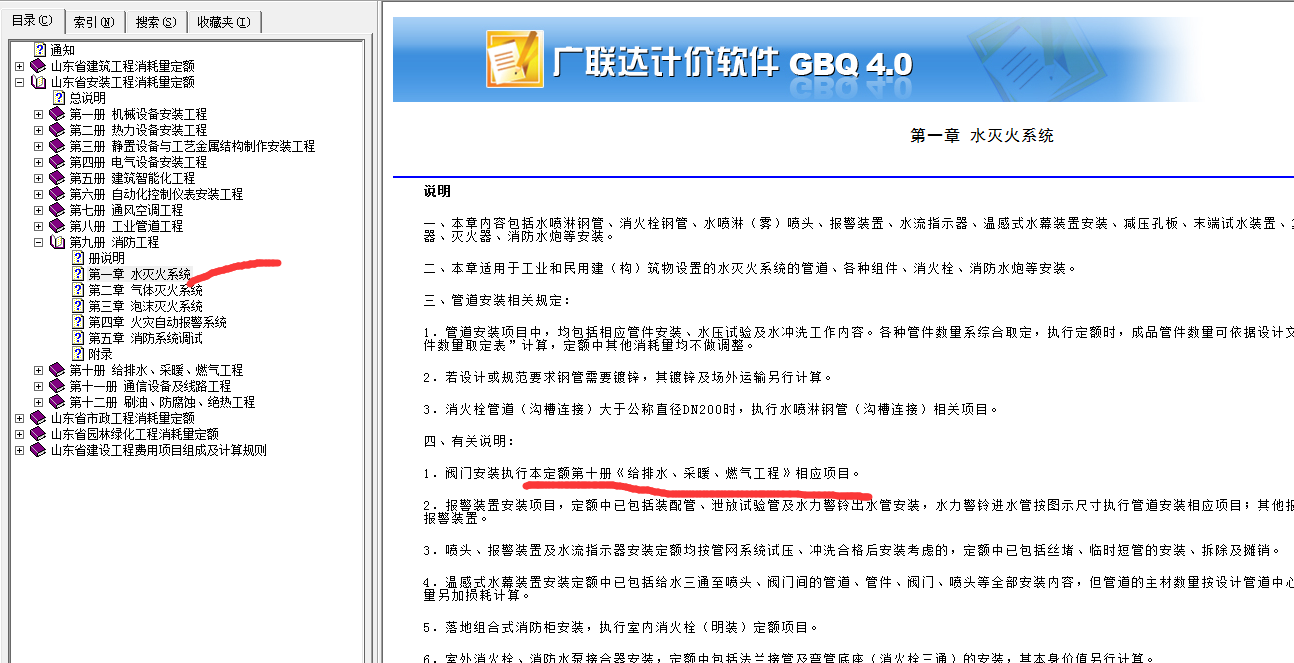Open the 册说明 topic
Screen dimensions: 1294x663
[107, 258]
